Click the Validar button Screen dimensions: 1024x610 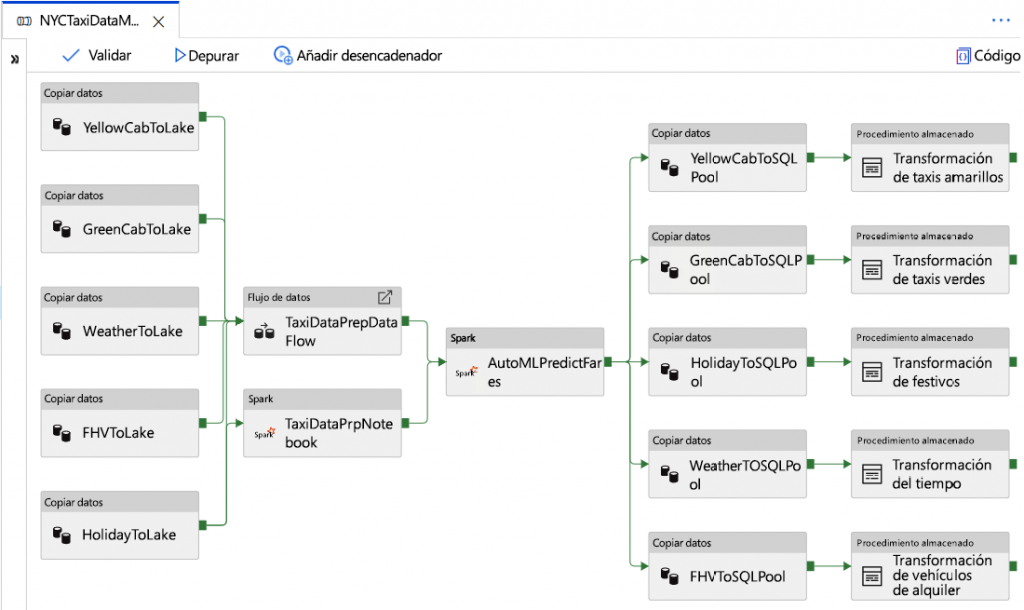(96, 56)
